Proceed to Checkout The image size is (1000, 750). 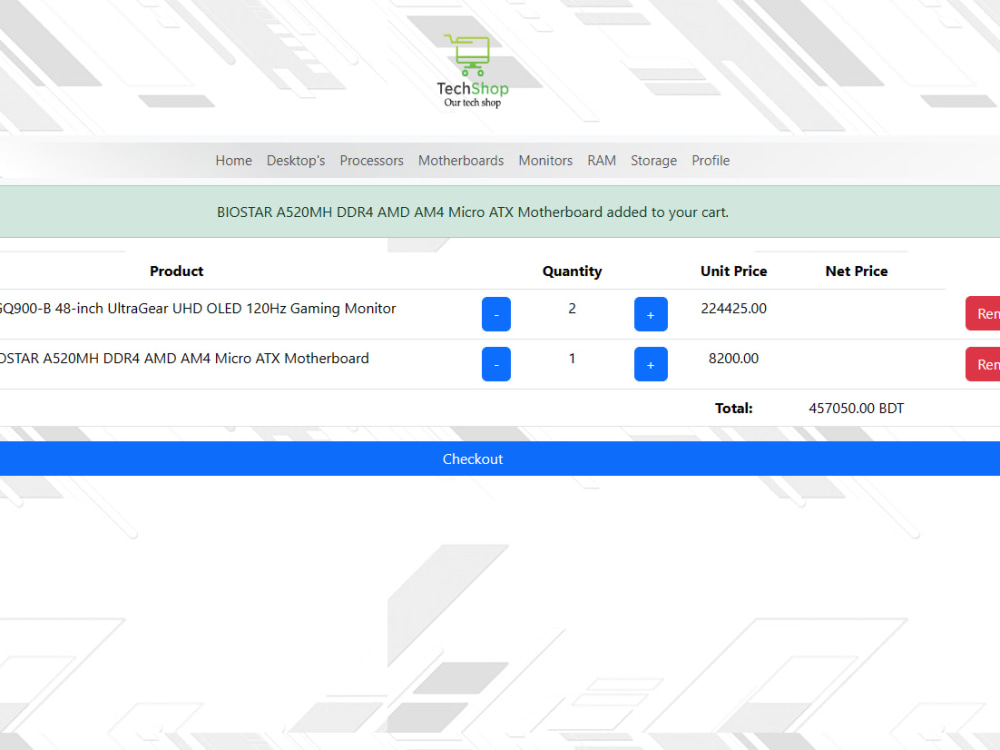[472, 458]
